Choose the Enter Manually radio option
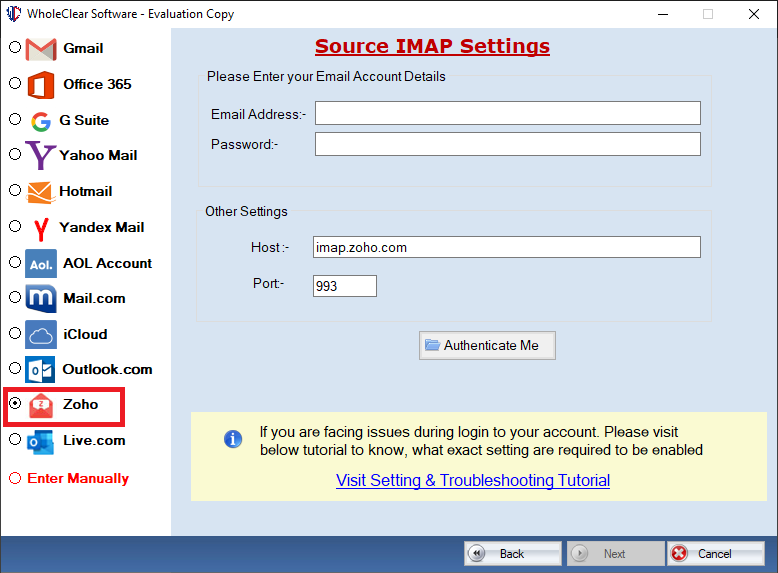The height and width of the screenshot is (573, 778). tap(15, 478)
